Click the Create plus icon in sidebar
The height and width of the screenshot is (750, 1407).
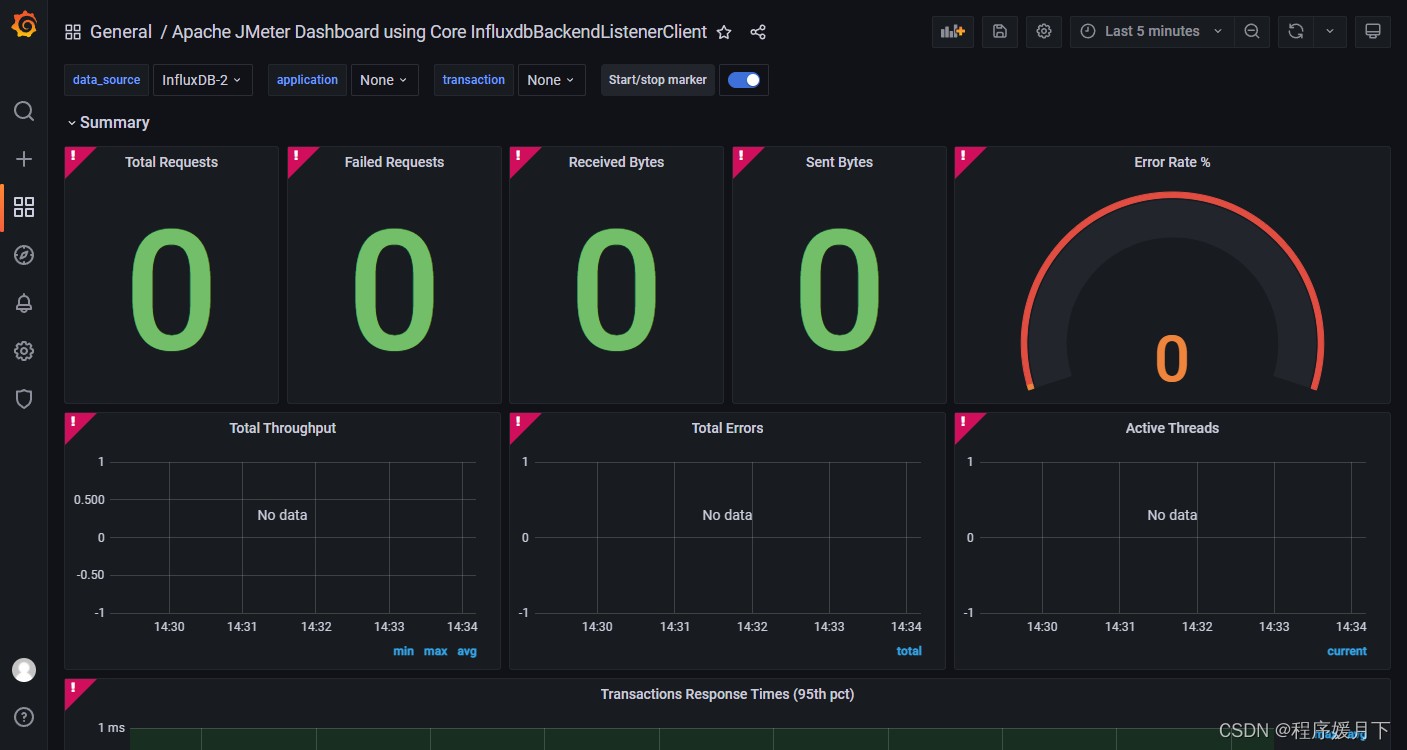[x=24, y=159]
